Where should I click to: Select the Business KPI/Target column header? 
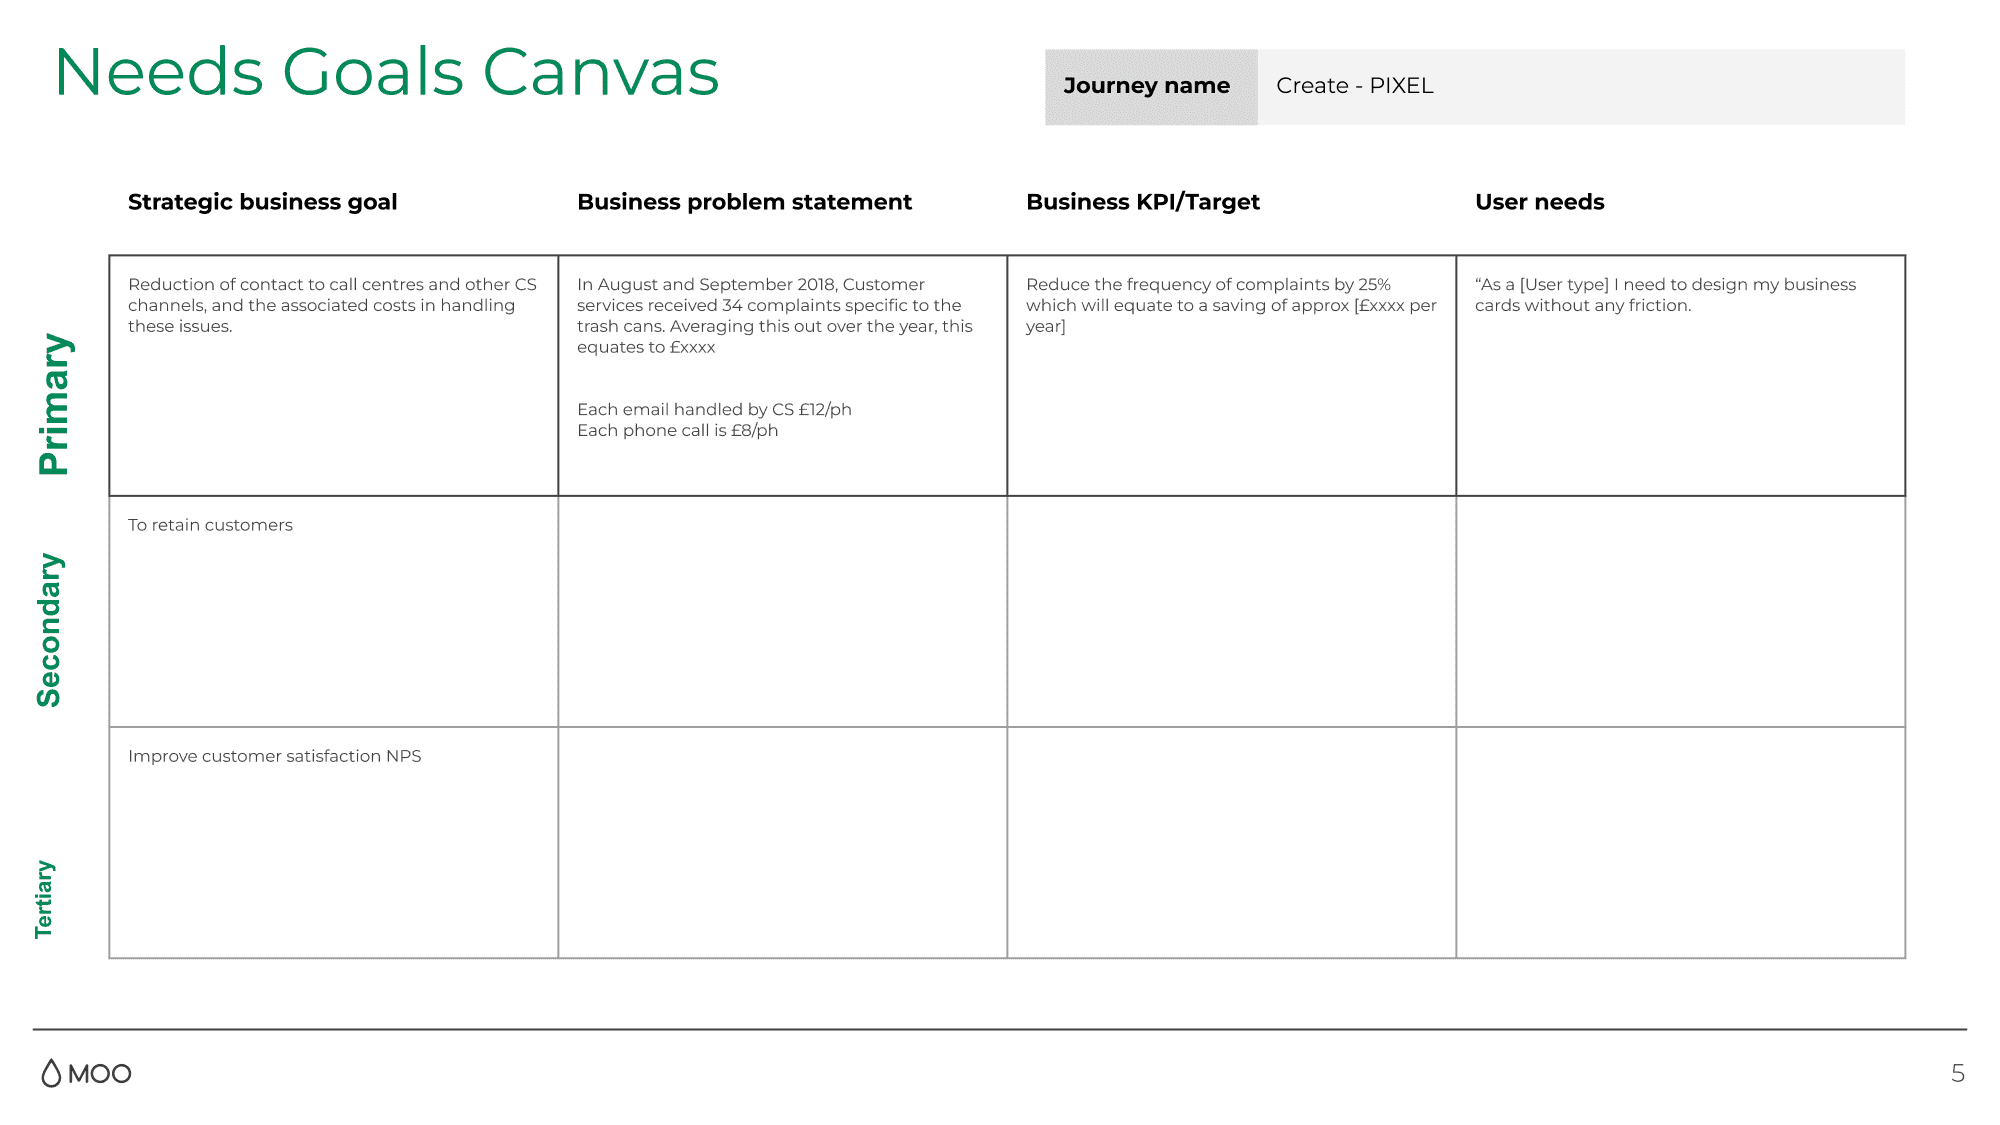tap(1142, 201)
